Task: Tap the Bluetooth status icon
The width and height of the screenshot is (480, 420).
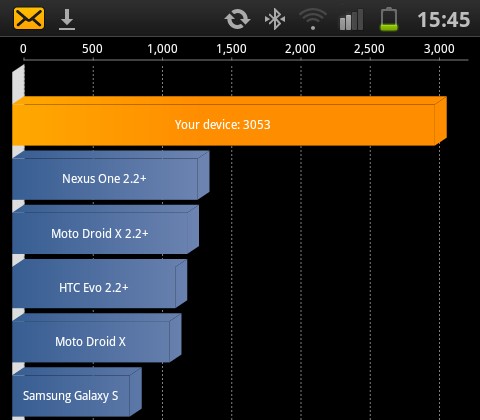Action: point(275,19)
